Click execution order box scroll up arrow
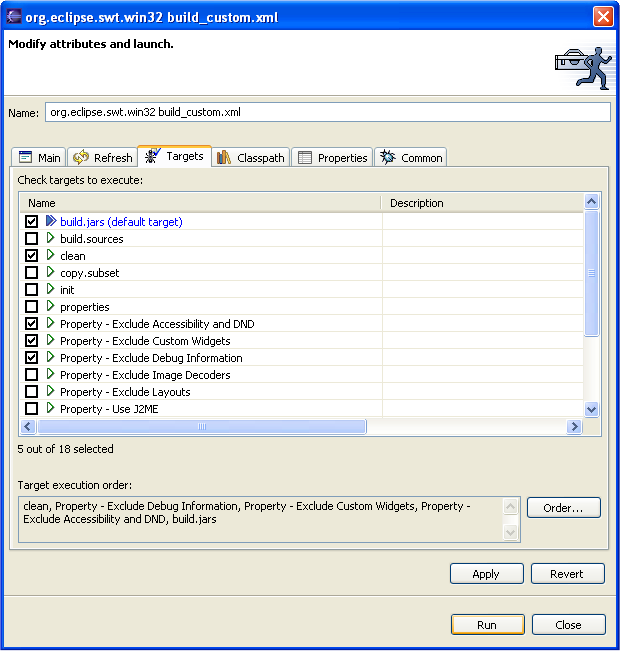The image size is (620, 651). click(x=510, y=507)
